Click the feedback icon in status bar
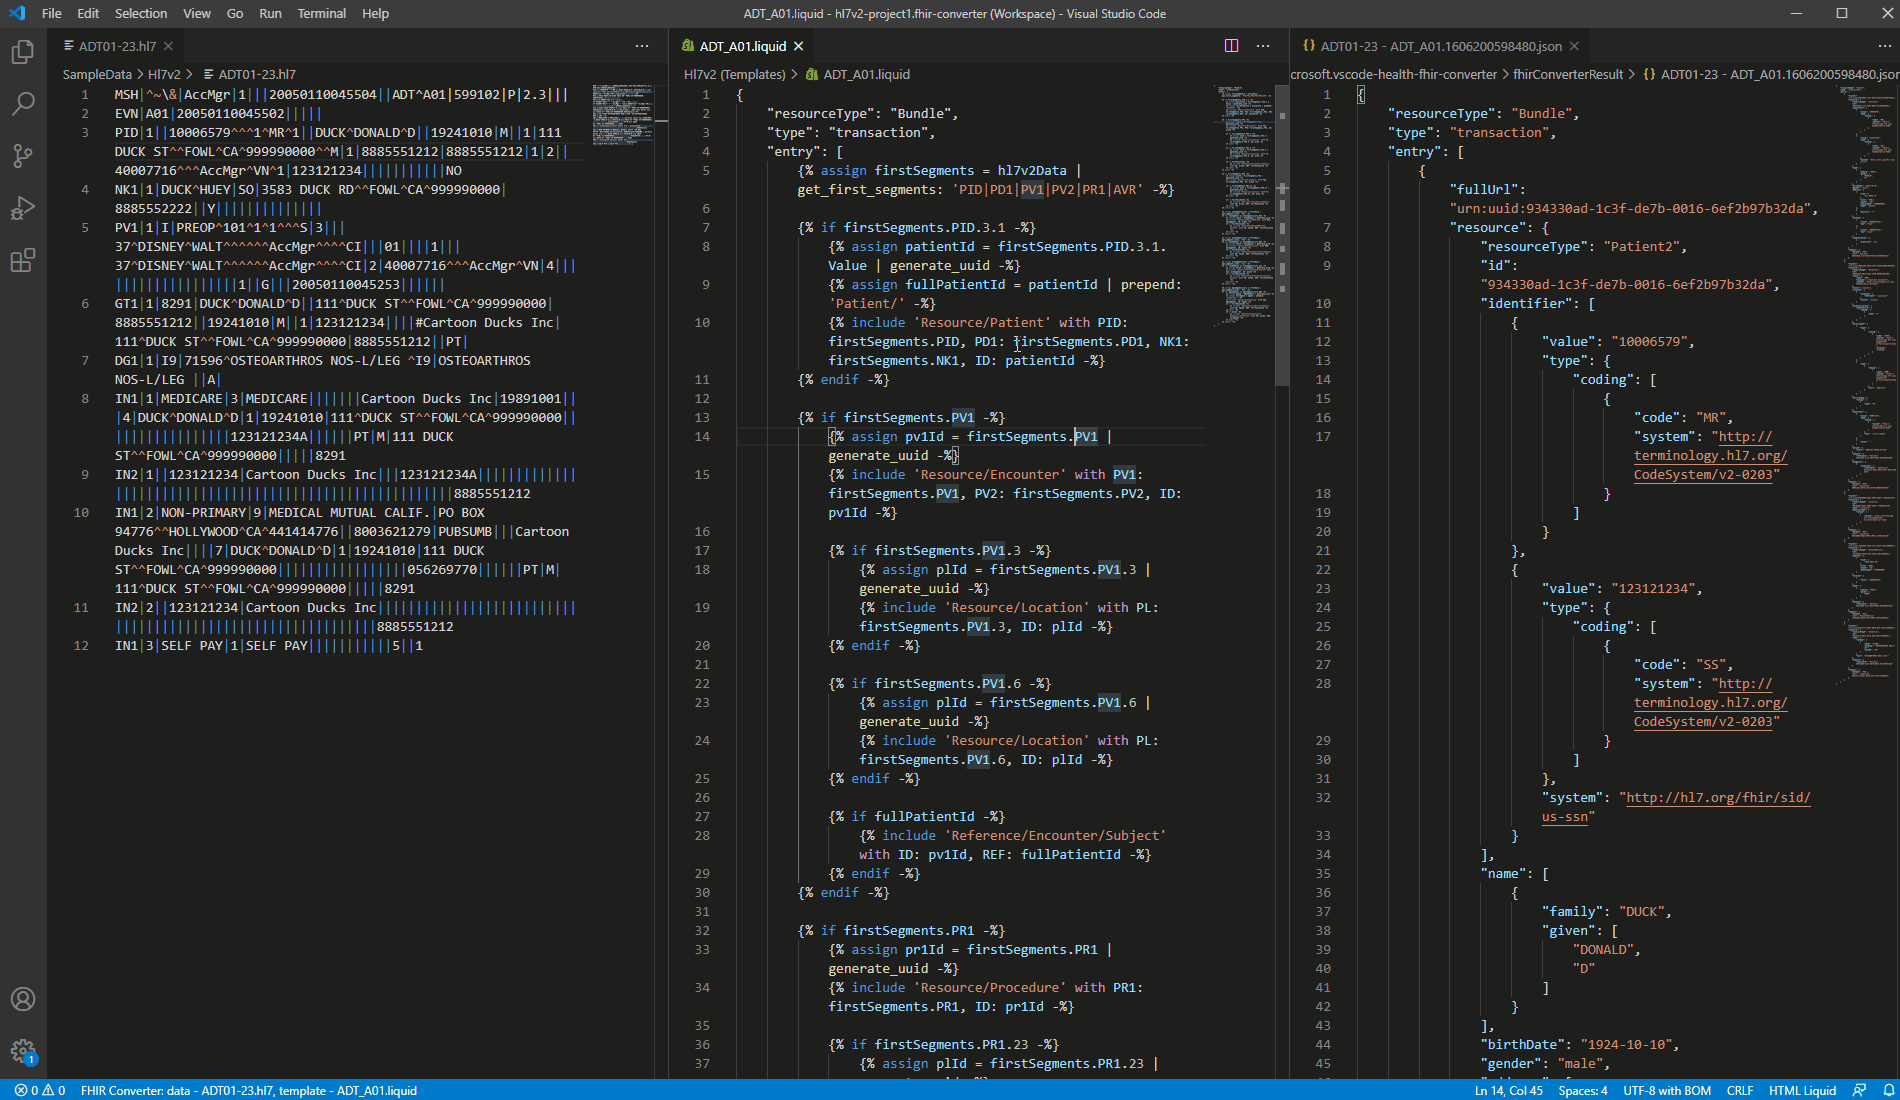 click(1859, 1090)
